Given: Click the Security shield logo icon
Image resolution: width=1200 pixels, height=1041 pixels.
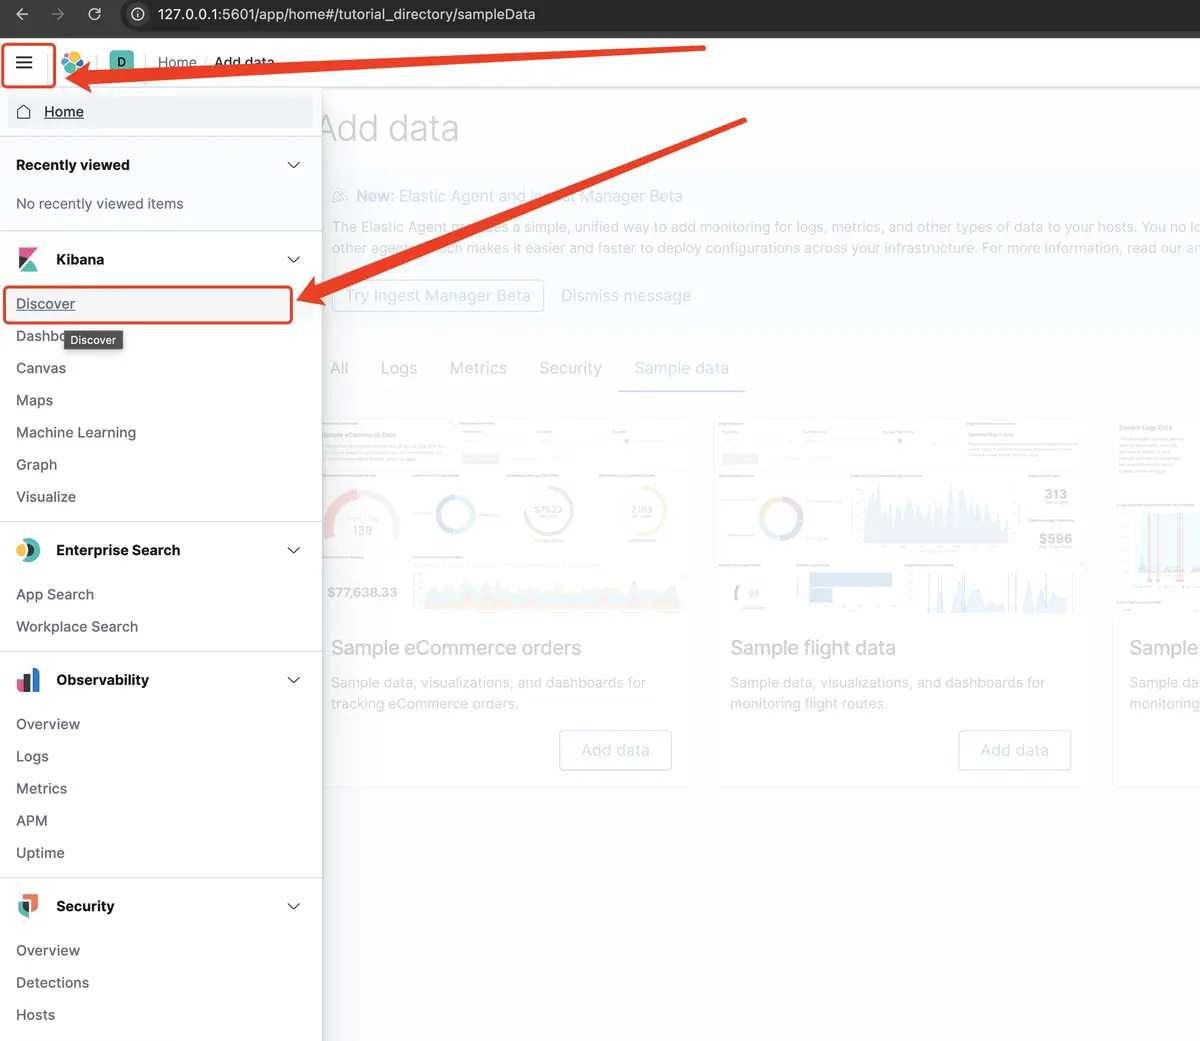Looking at the screenshot, I should coord(28,906).
